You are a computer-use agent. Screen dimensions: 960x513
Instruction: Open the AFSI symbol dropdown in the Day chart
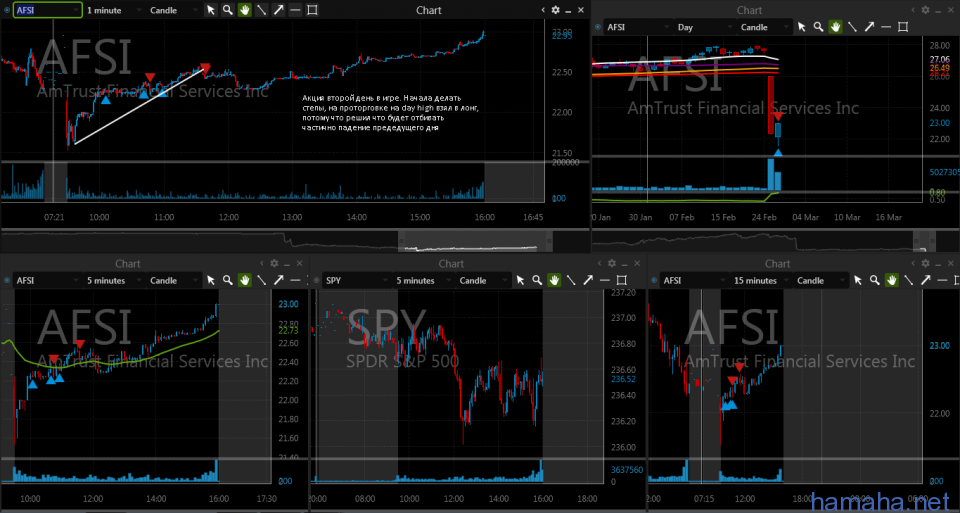(637, 27)
